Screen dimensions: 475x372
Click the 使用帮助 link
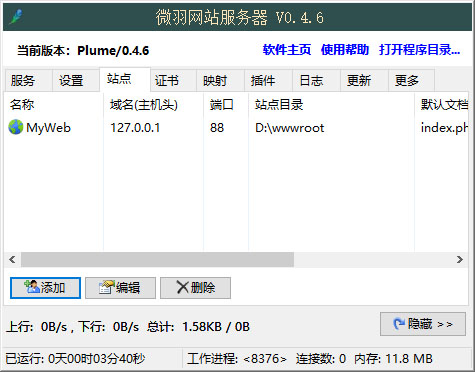point(345,50)
